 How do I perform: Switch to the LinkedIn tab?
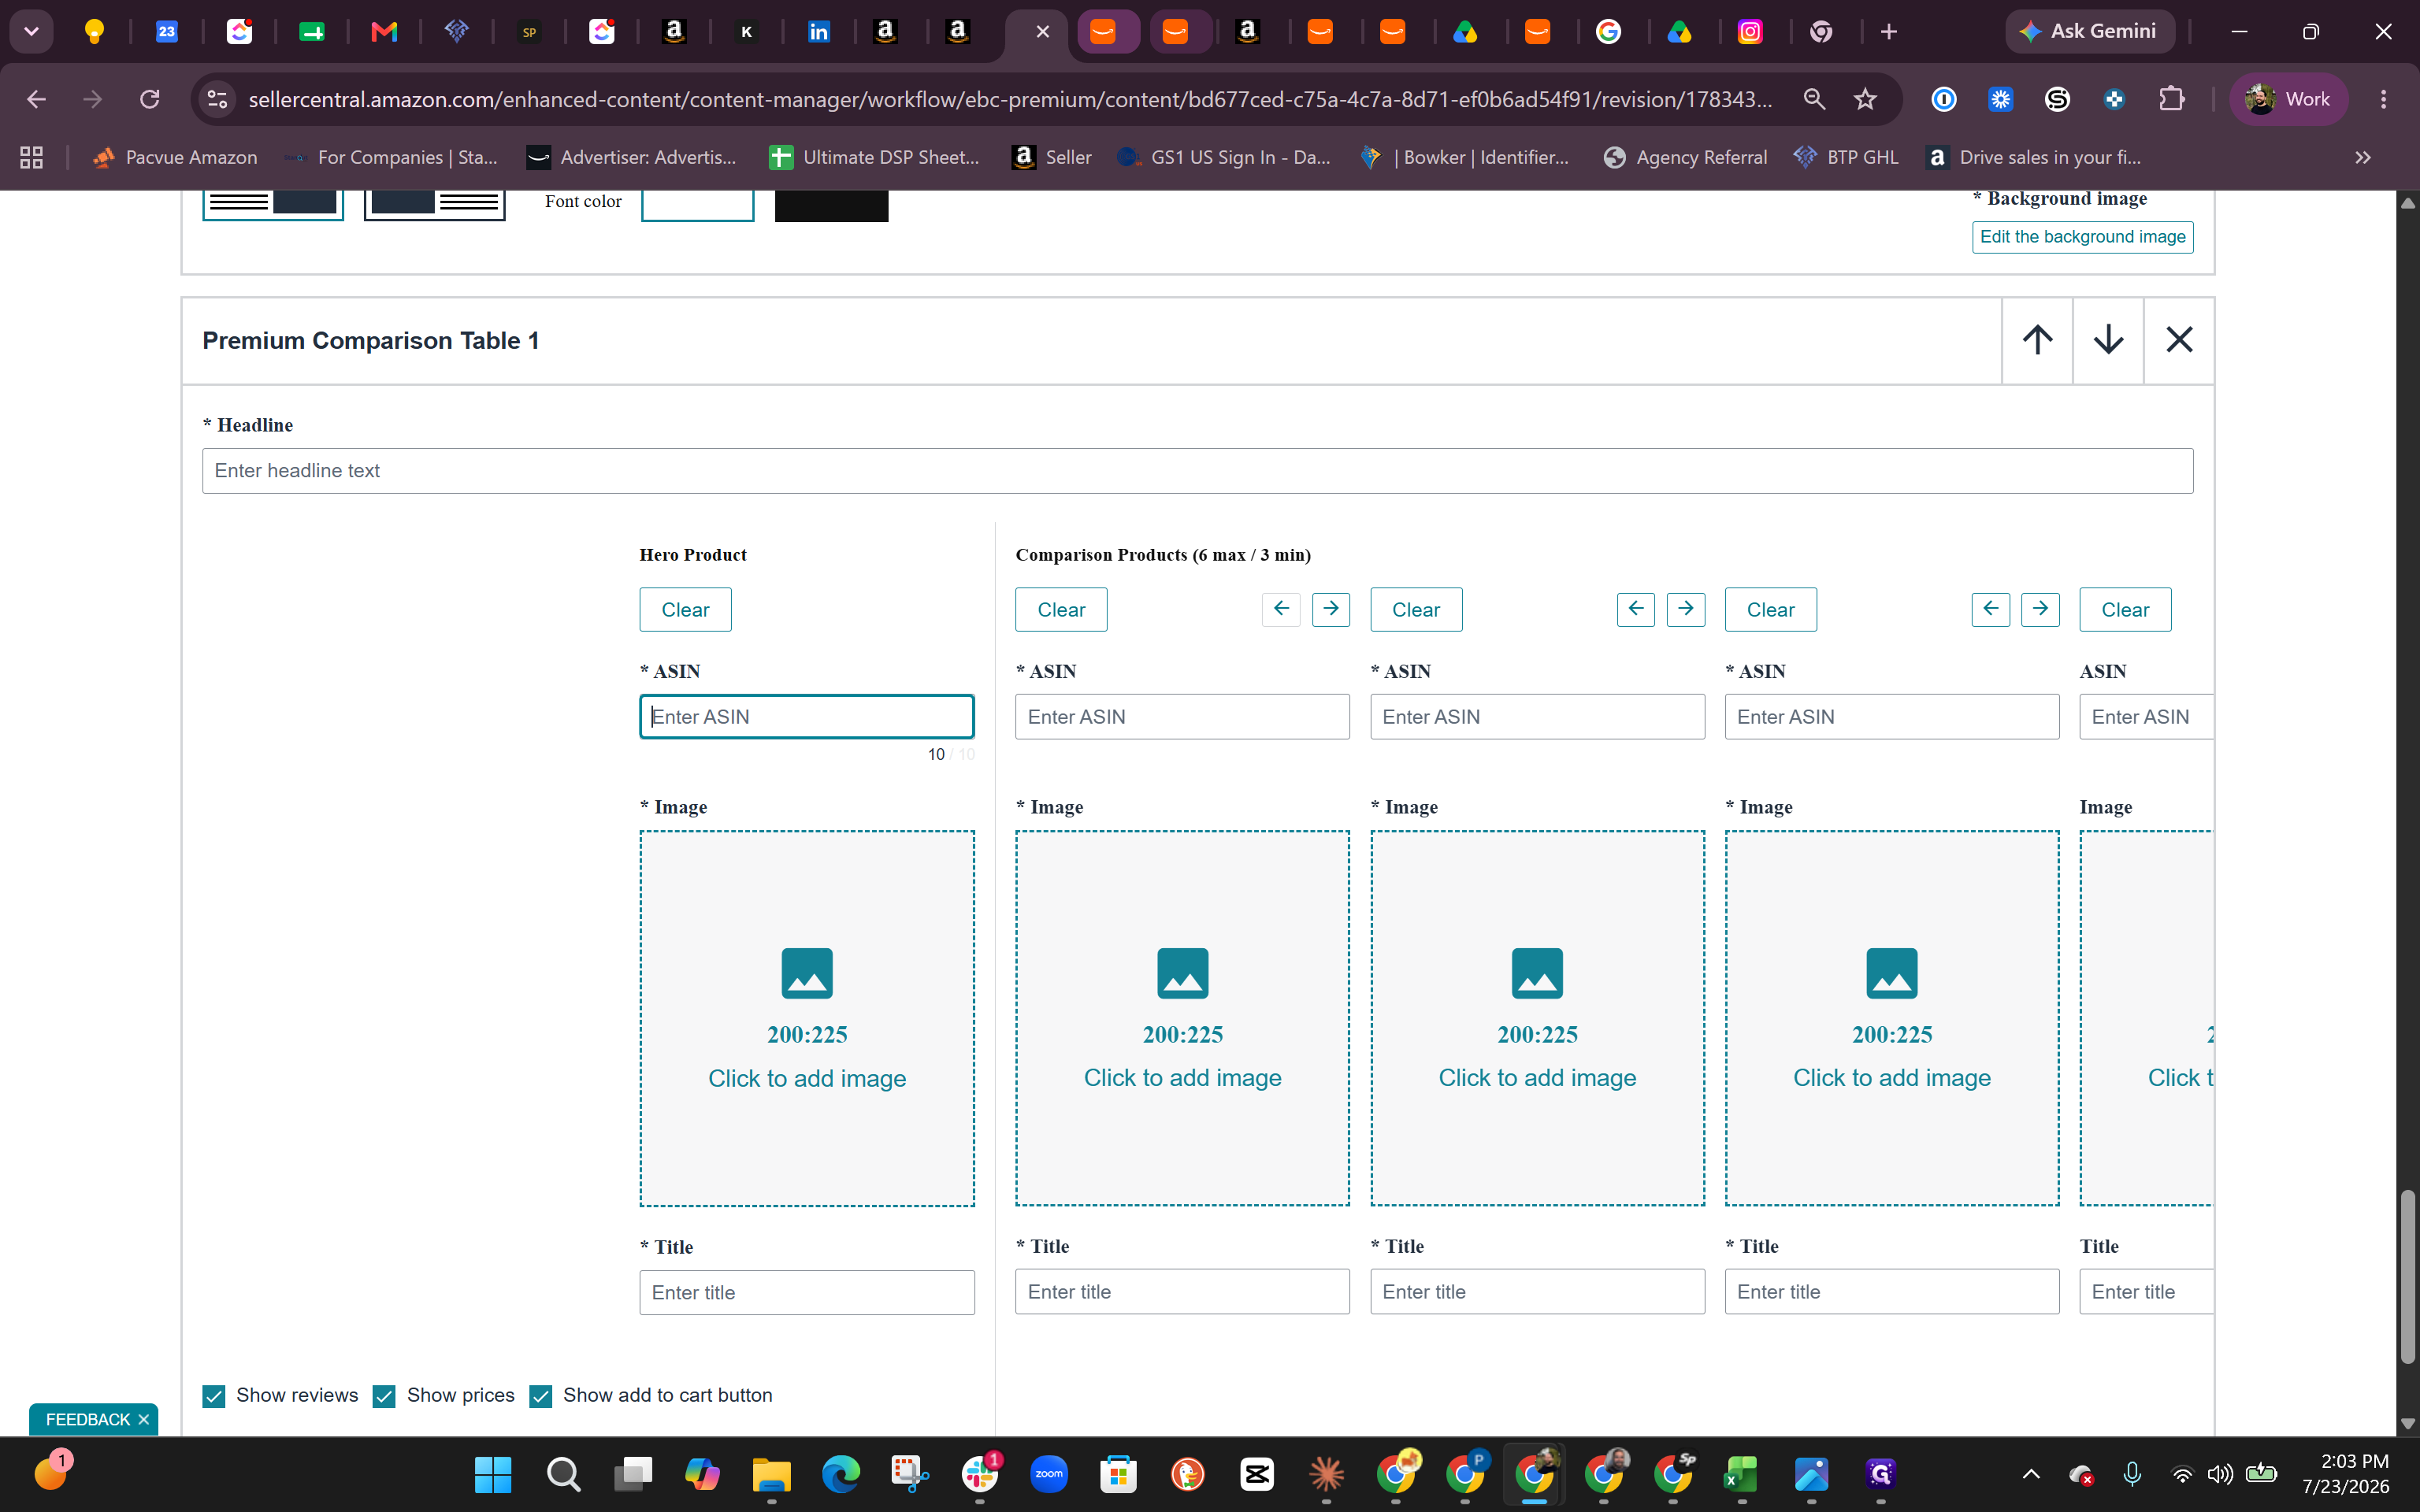[x=818, y=32]
